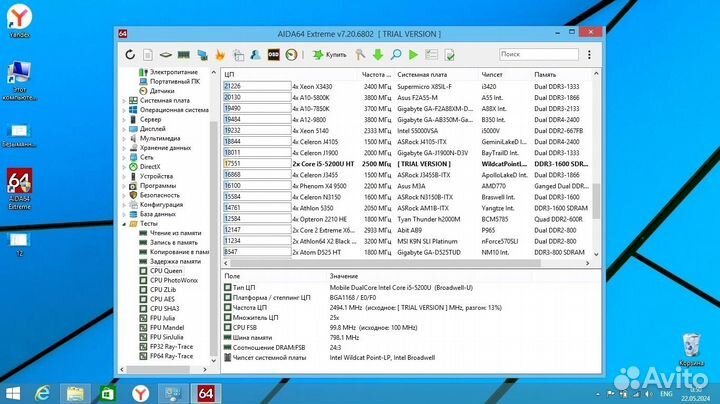This screenshot has width=720, height=404.
Task: Start benchmark with green play icon
Action: [x=413, y=55]
